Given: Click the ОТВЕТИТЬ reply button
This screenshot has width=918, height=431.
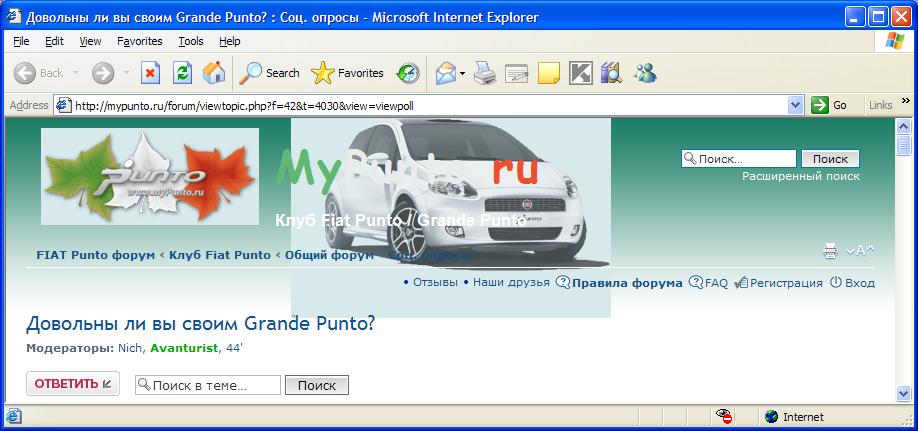Looking at the screenshot, I should pos(73,384).
